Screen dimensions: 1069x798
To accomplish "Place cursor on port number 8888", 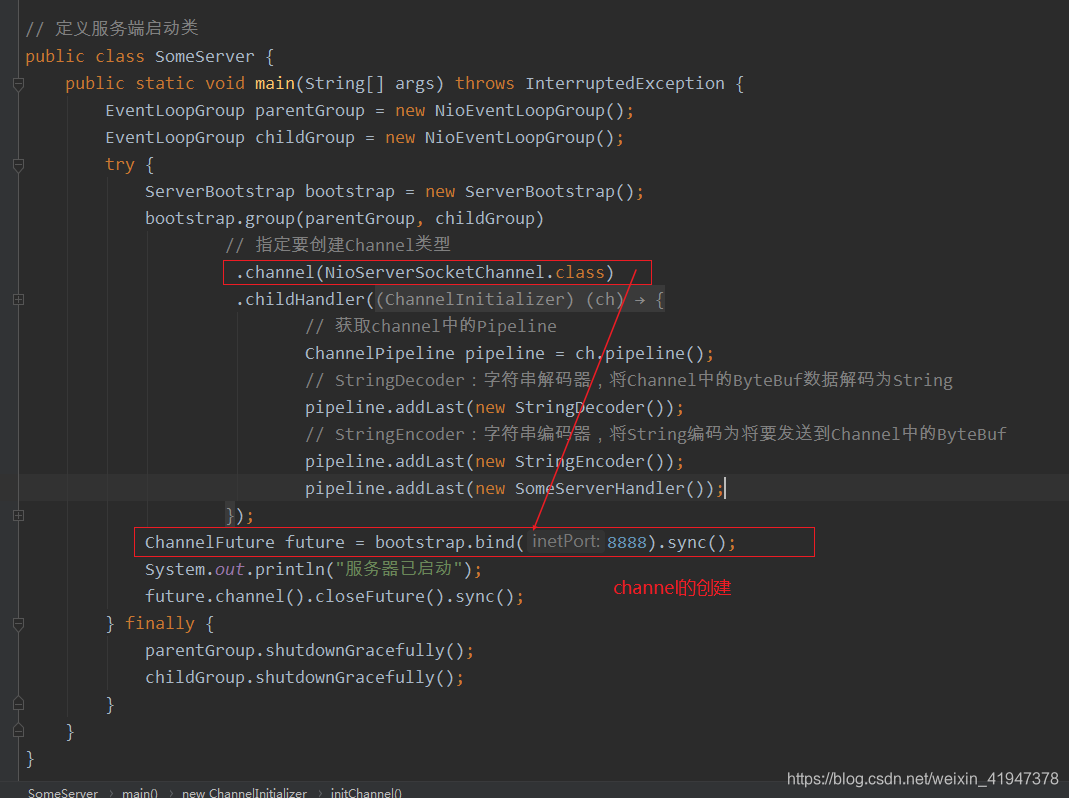I will point(627,543).
